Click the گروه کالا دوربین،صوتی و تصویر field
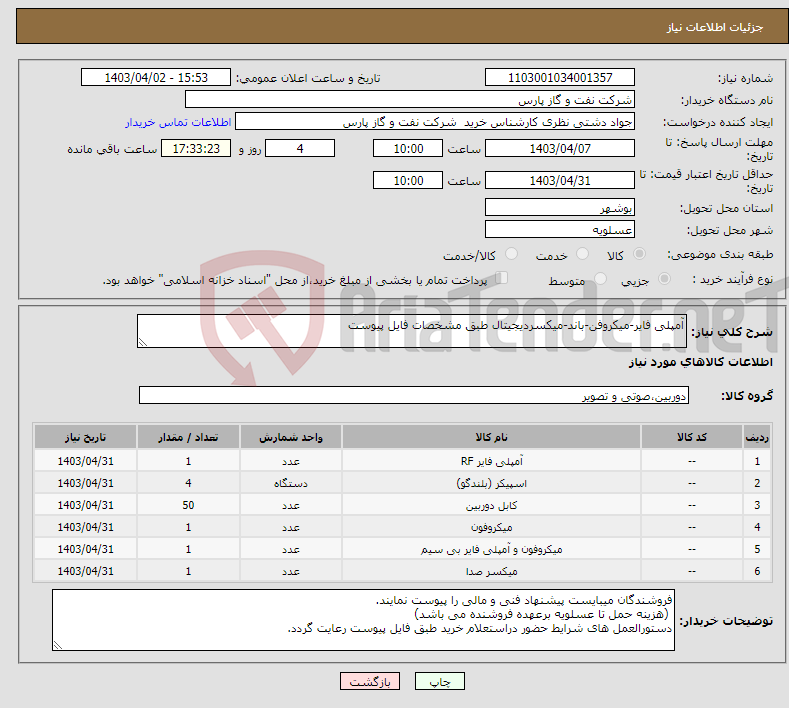 tap(414, 395)
